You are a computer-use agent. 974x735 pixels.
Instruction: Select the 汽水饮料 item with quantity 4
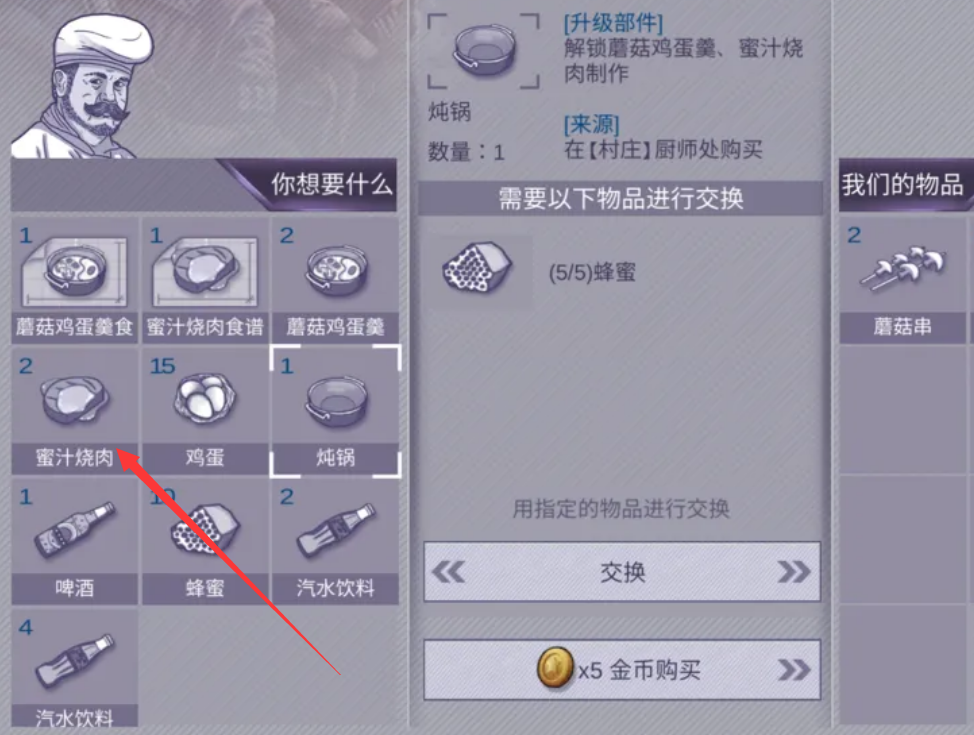pyautogui.click(x=75, y=669)
